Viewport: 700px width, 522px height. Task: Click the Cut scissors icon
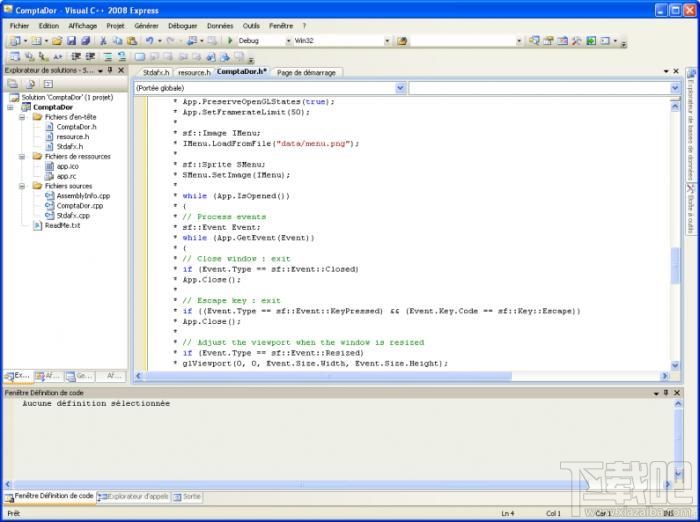104,41
